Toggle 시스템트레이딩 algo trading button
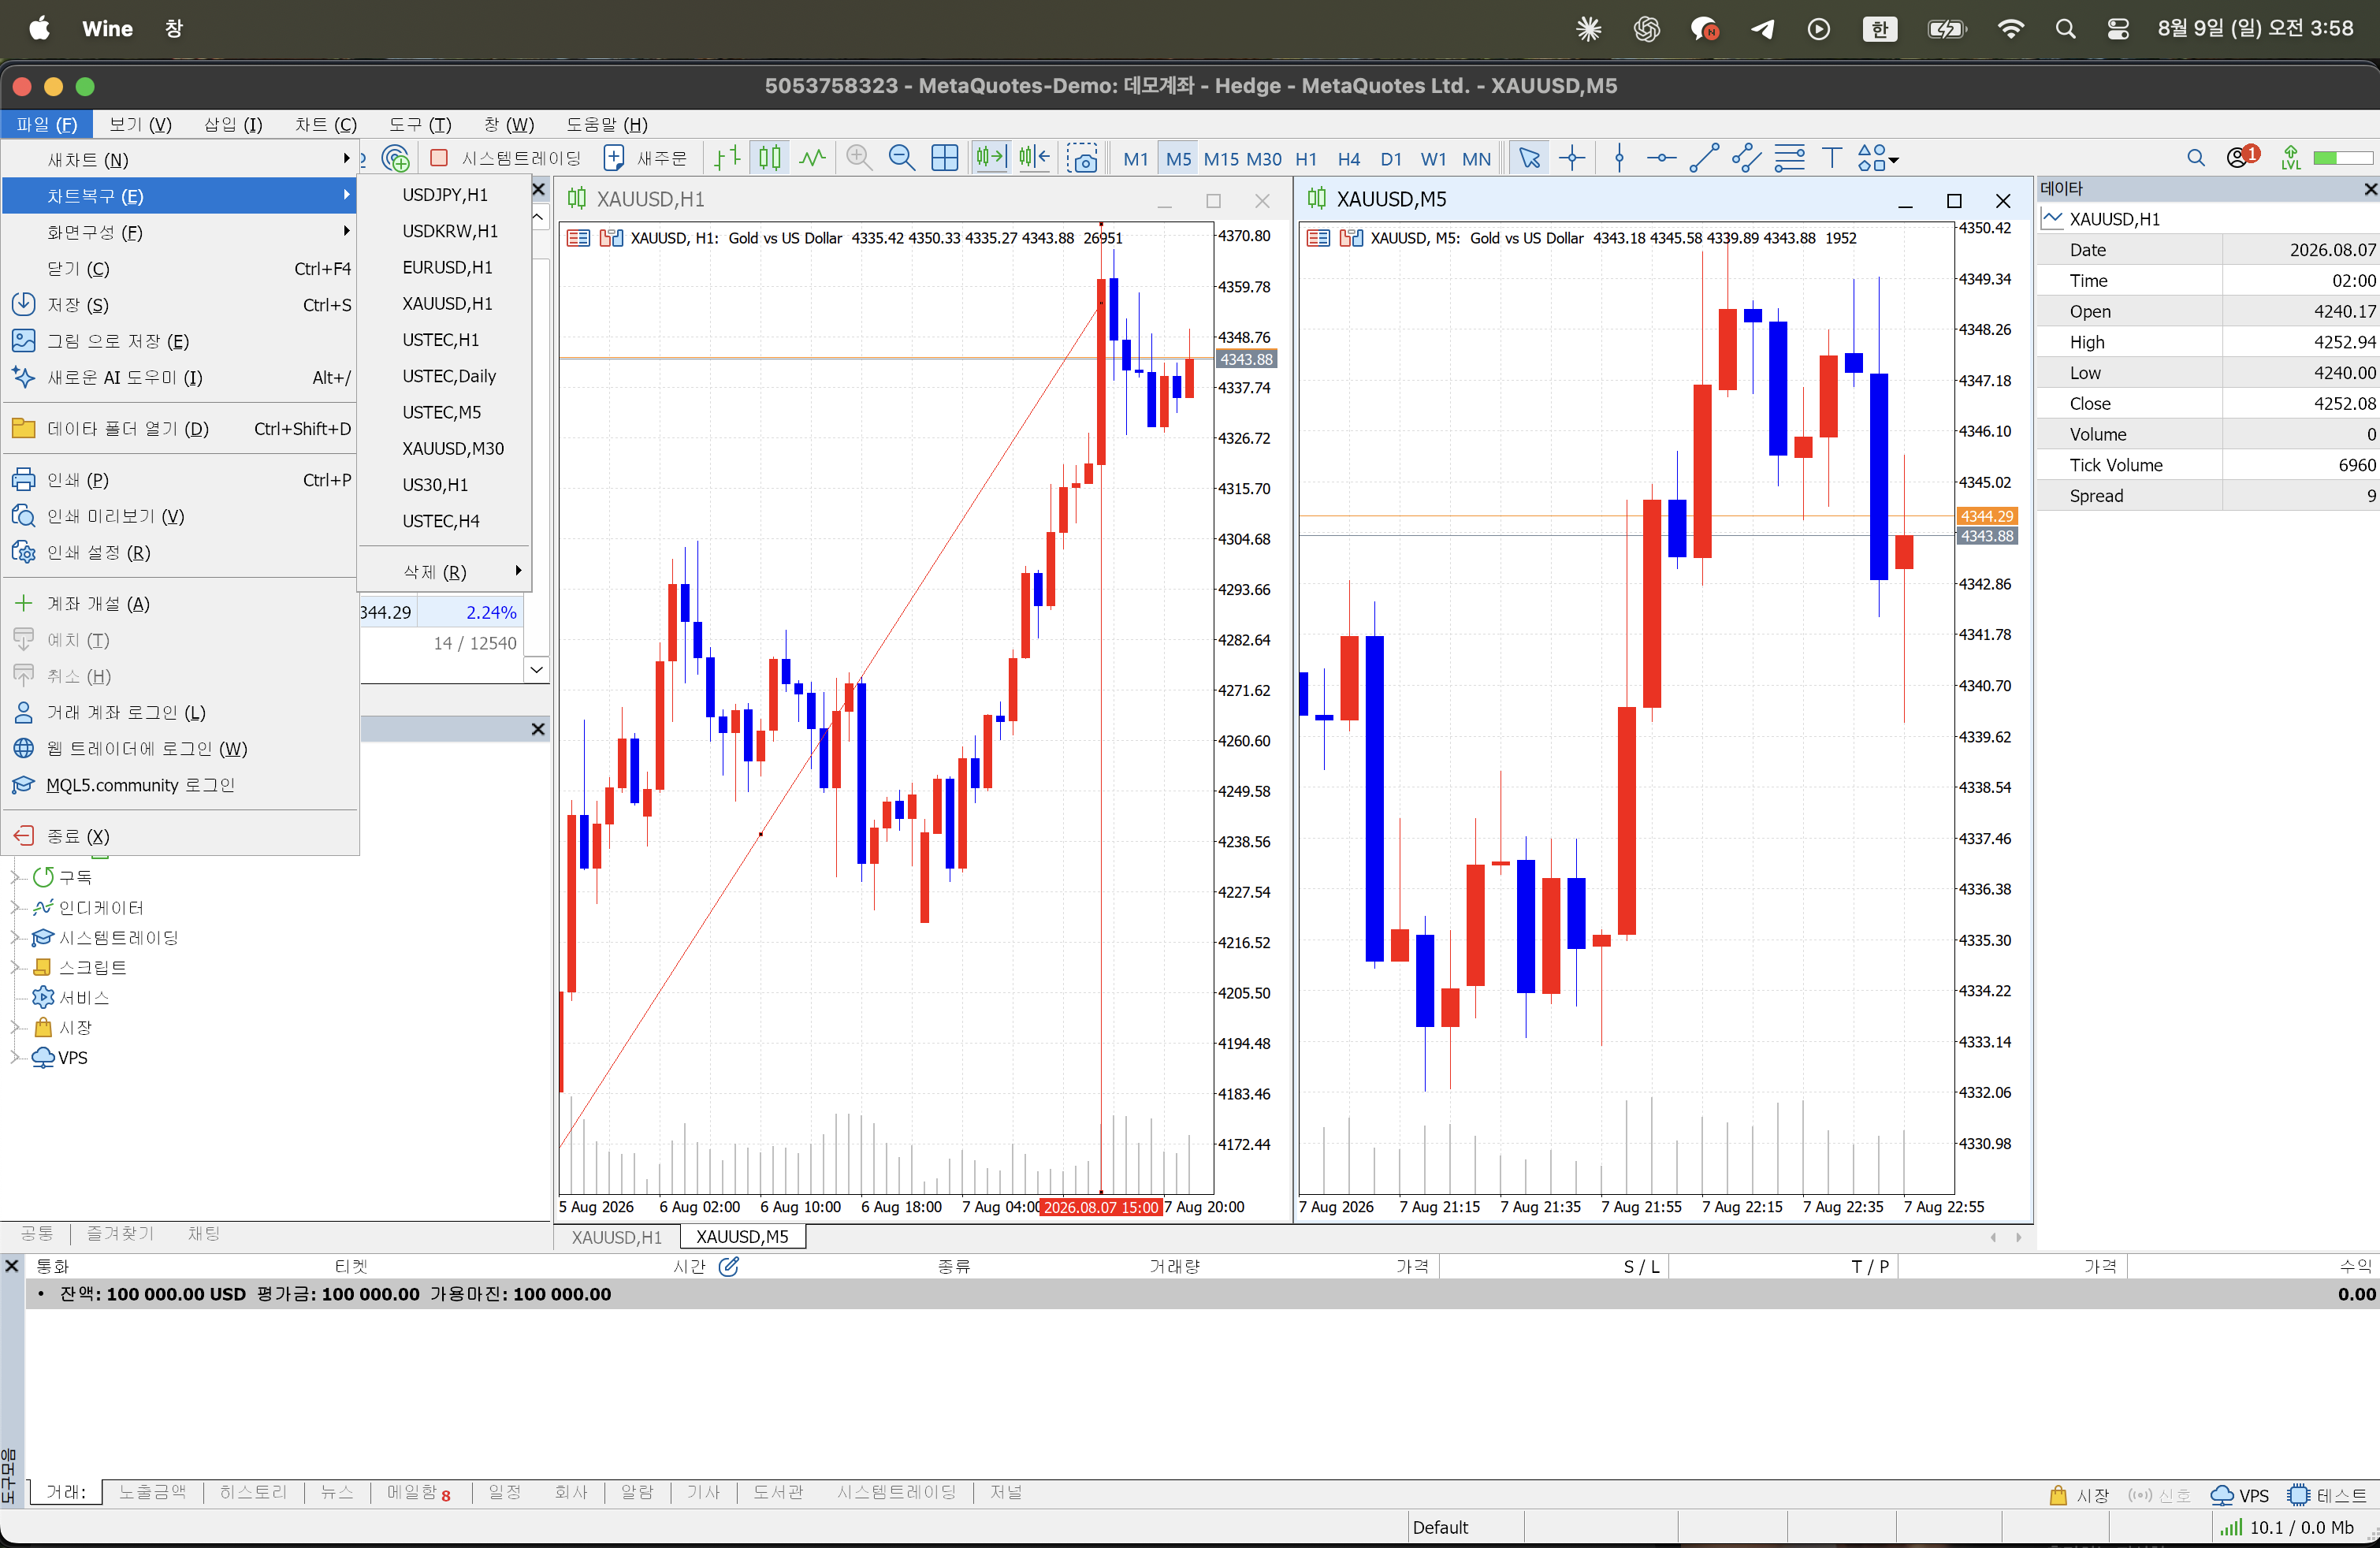 [505, 158]
